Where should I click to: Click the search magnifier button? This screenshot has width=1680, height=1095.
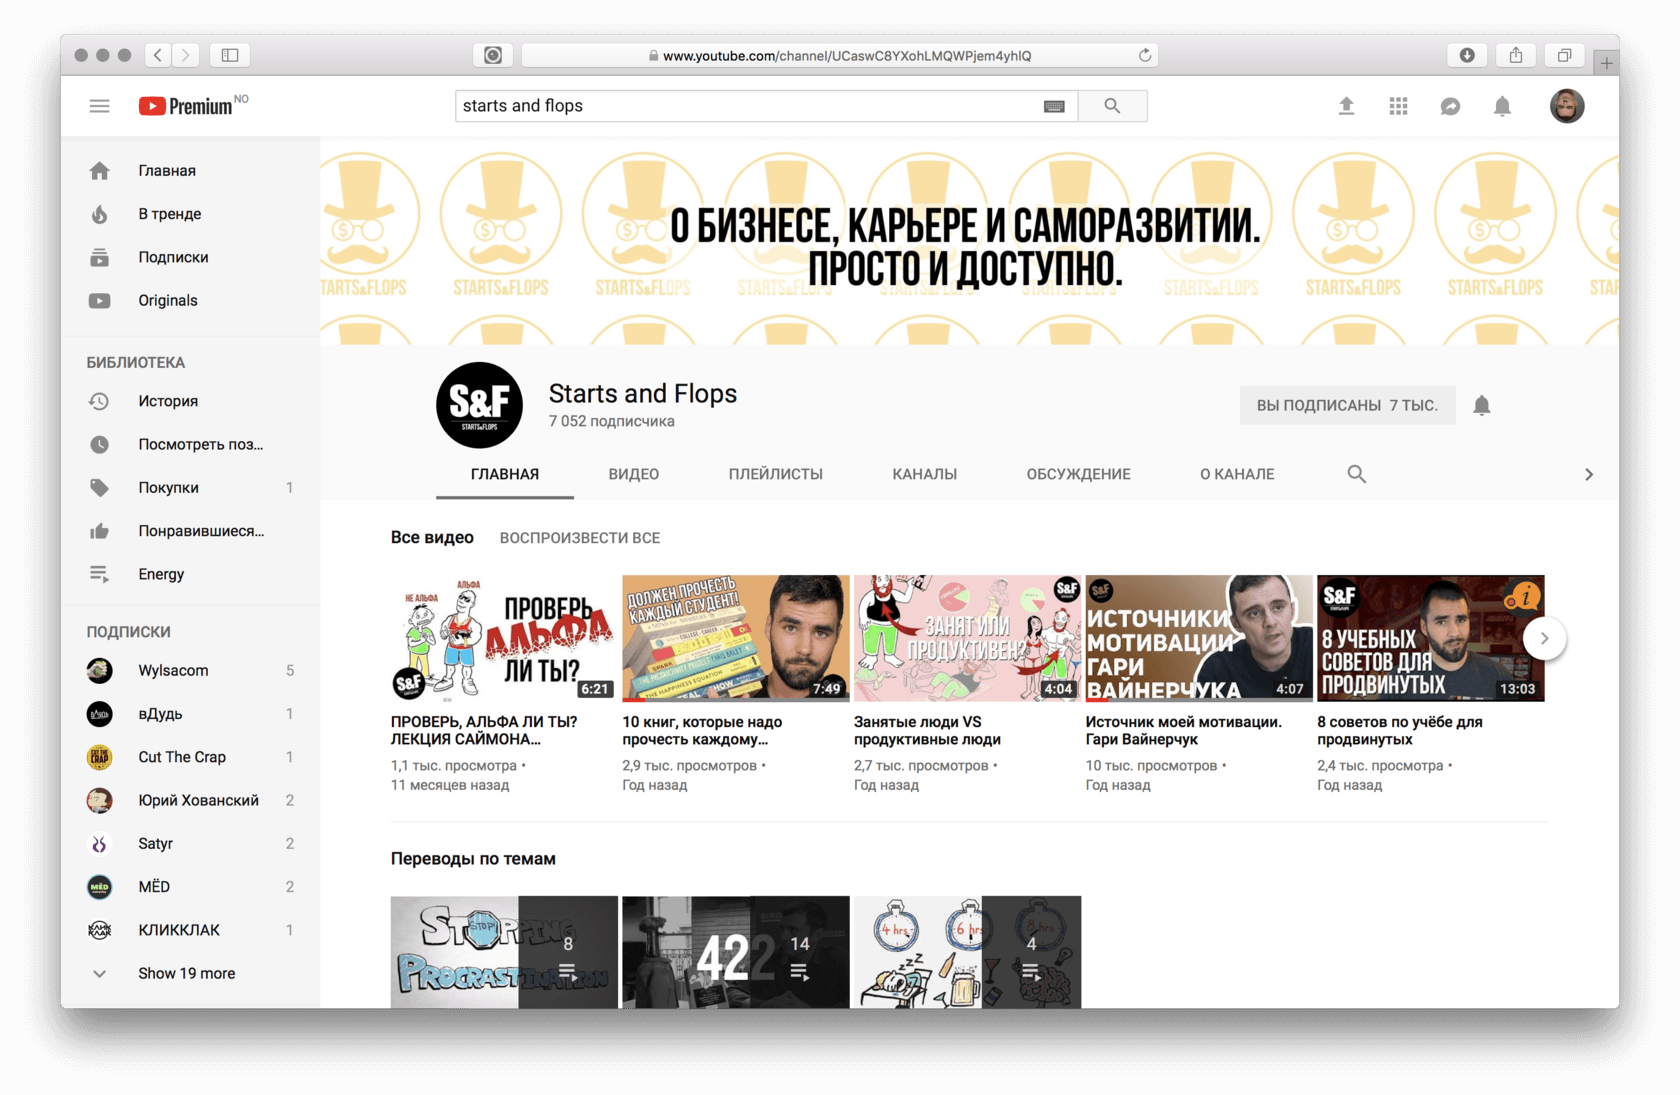[1112, 106]
